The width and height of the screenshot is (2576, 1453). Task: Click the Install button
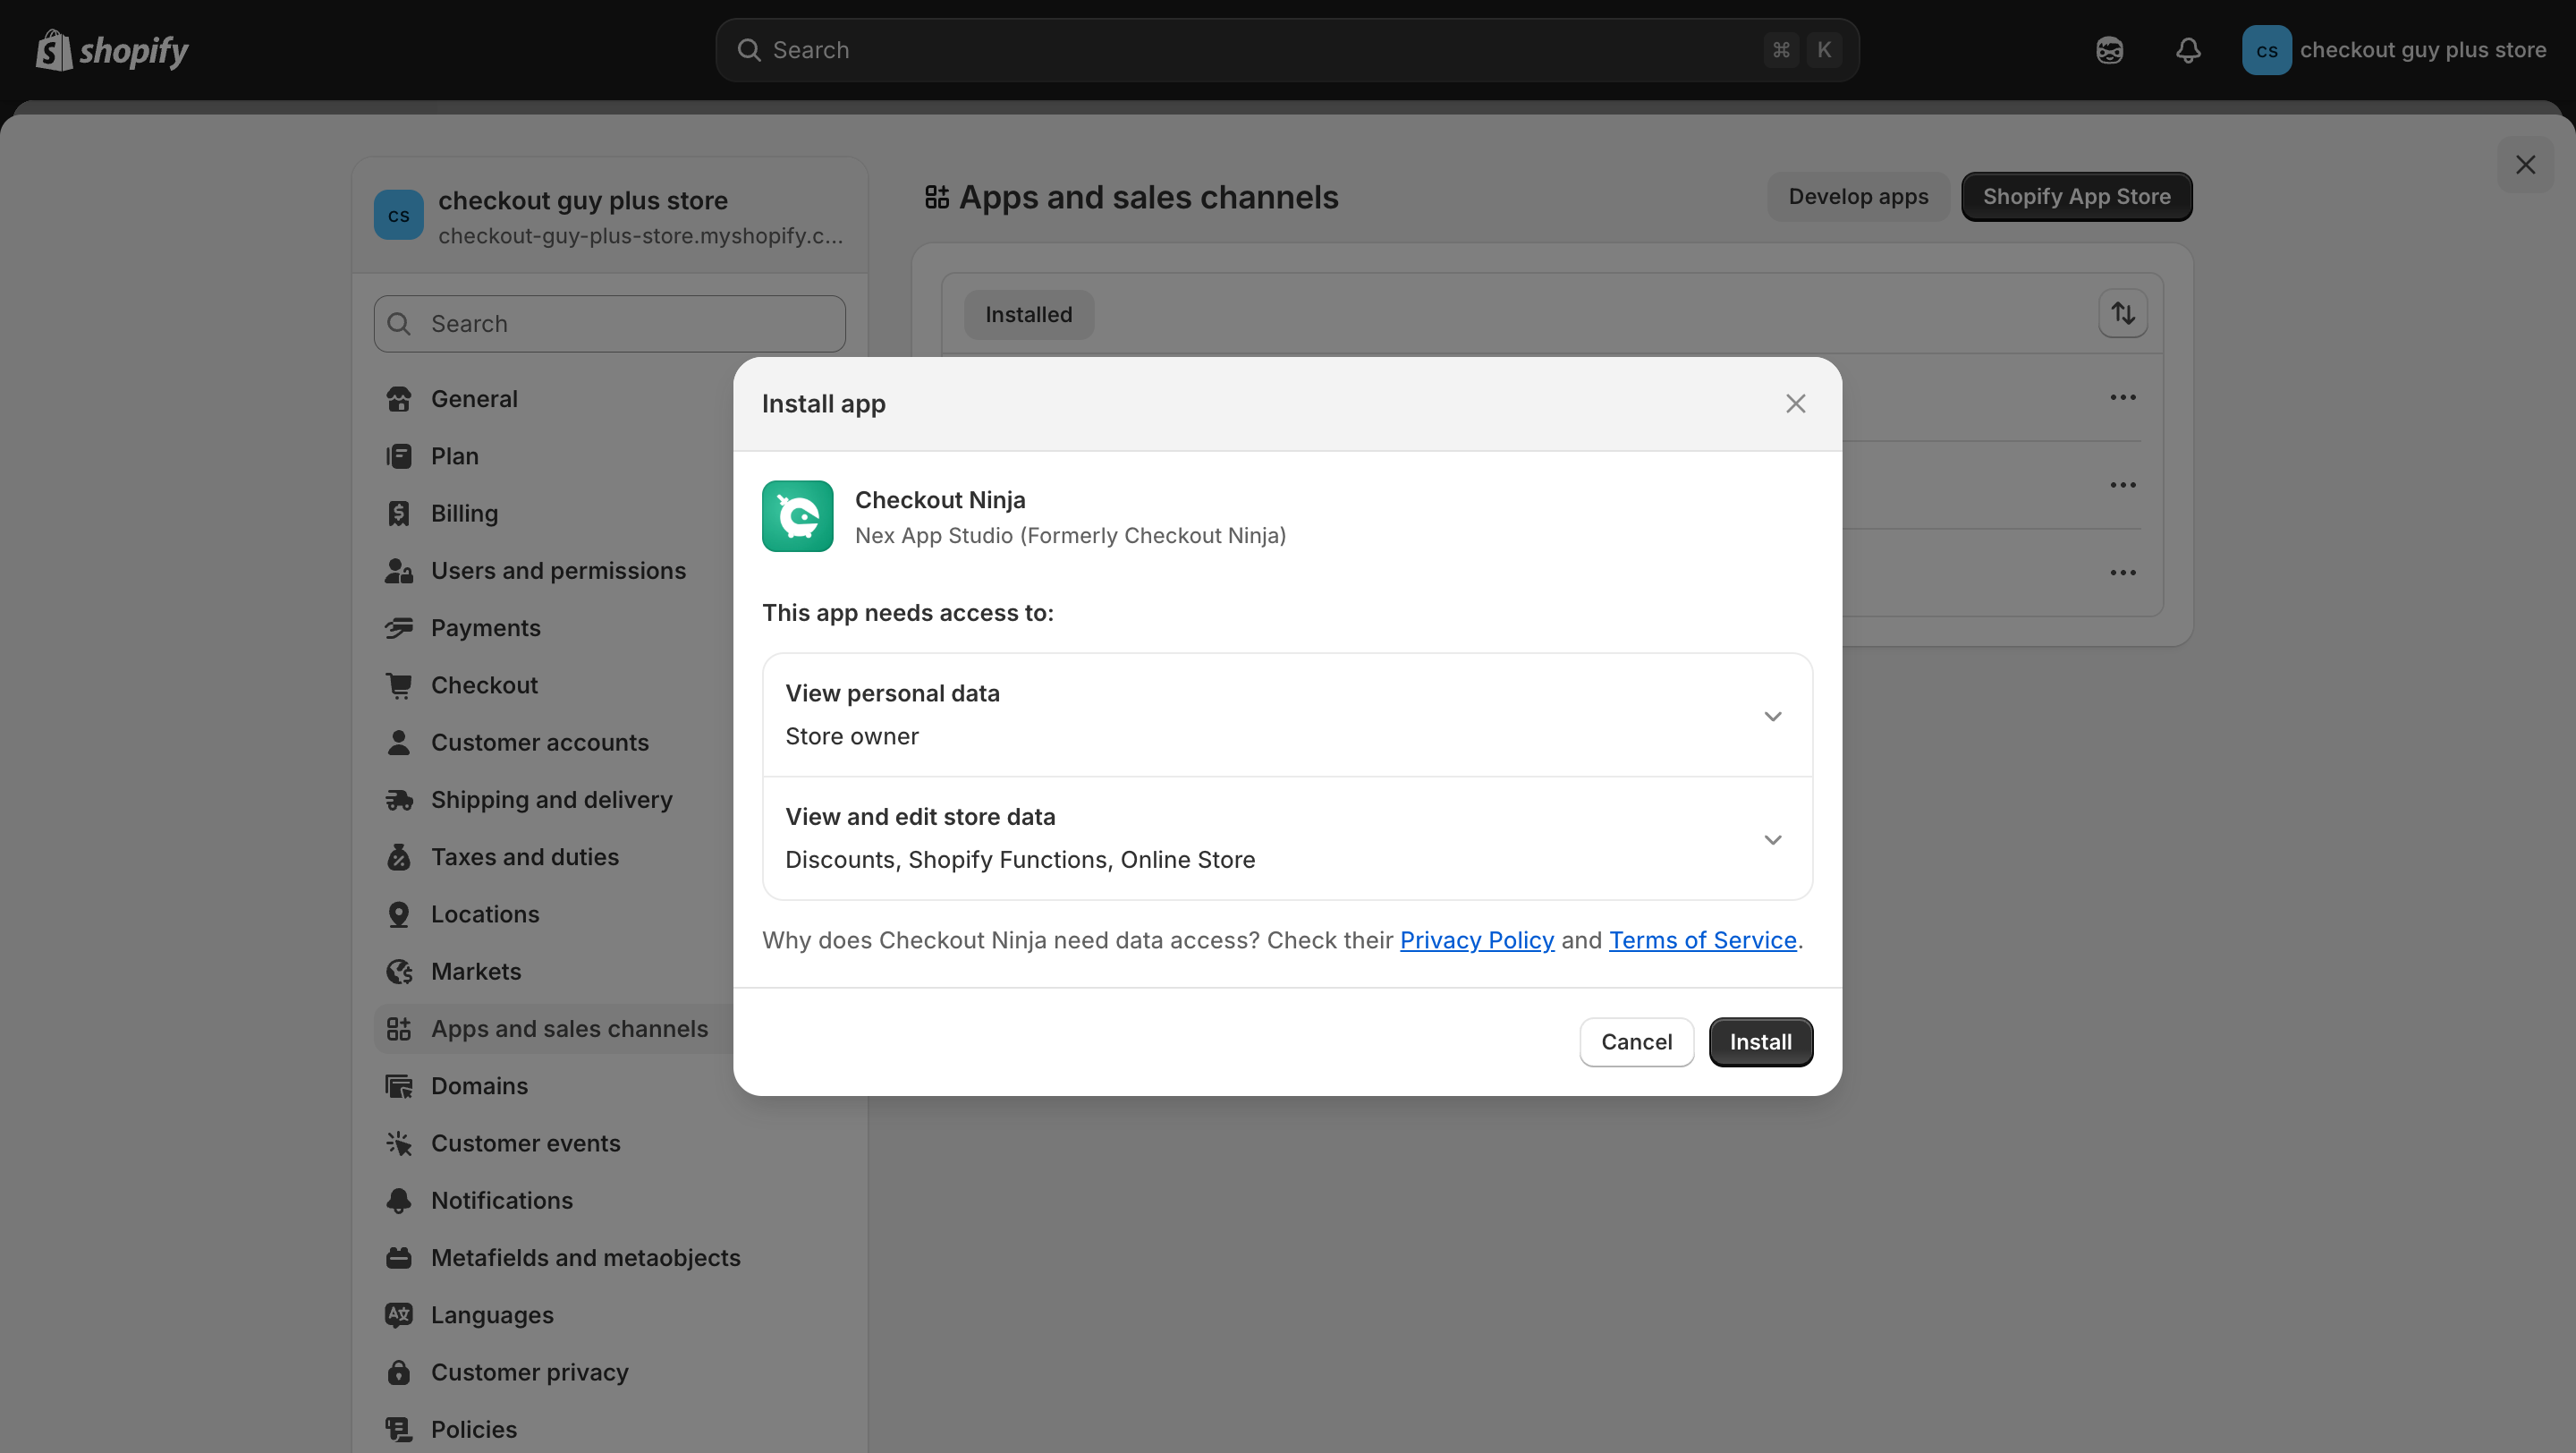tap(1760, 1042)
